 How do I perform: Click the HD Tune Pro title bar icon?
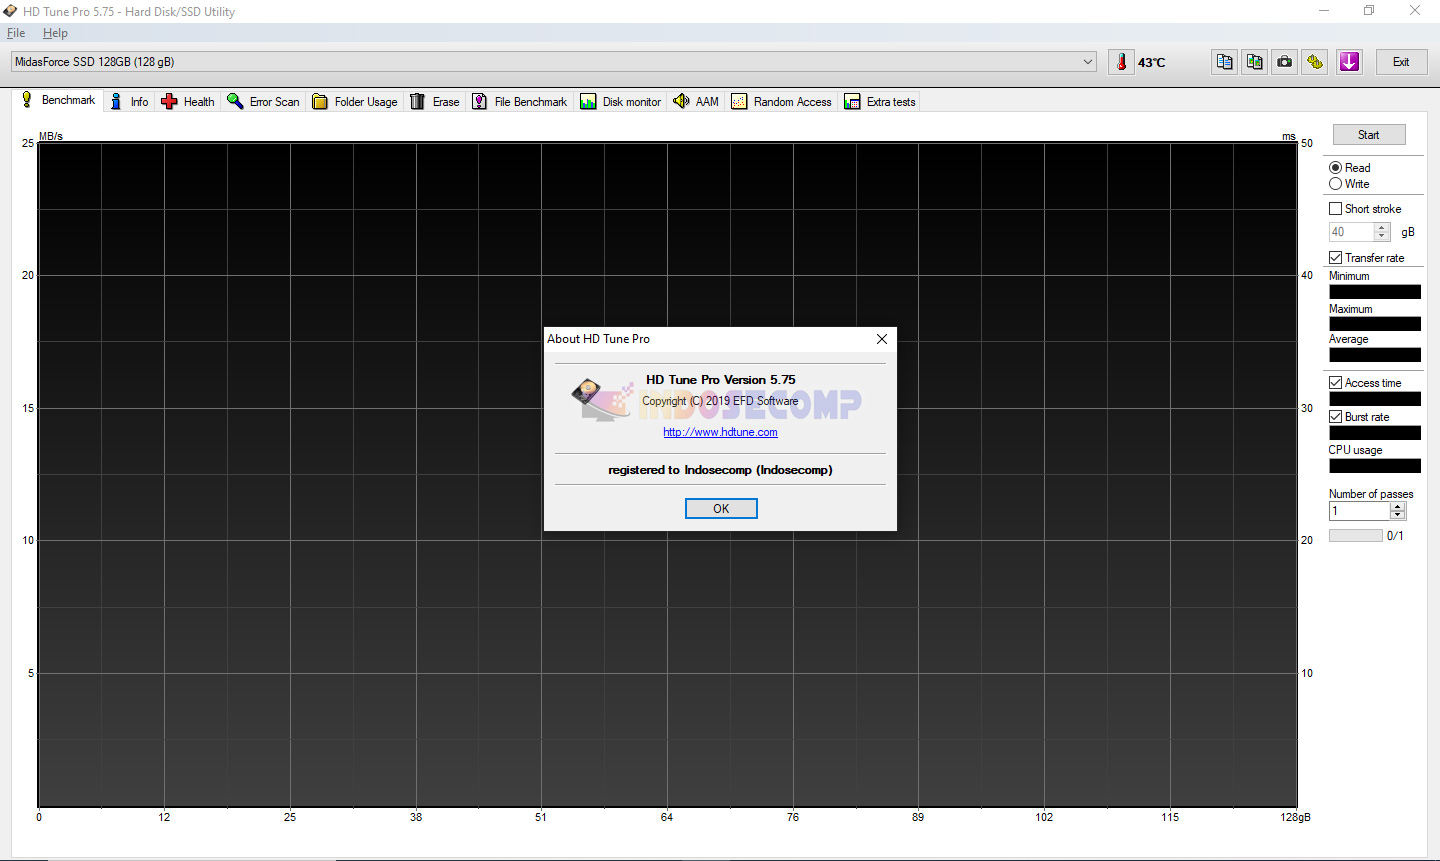click(11, 11)
